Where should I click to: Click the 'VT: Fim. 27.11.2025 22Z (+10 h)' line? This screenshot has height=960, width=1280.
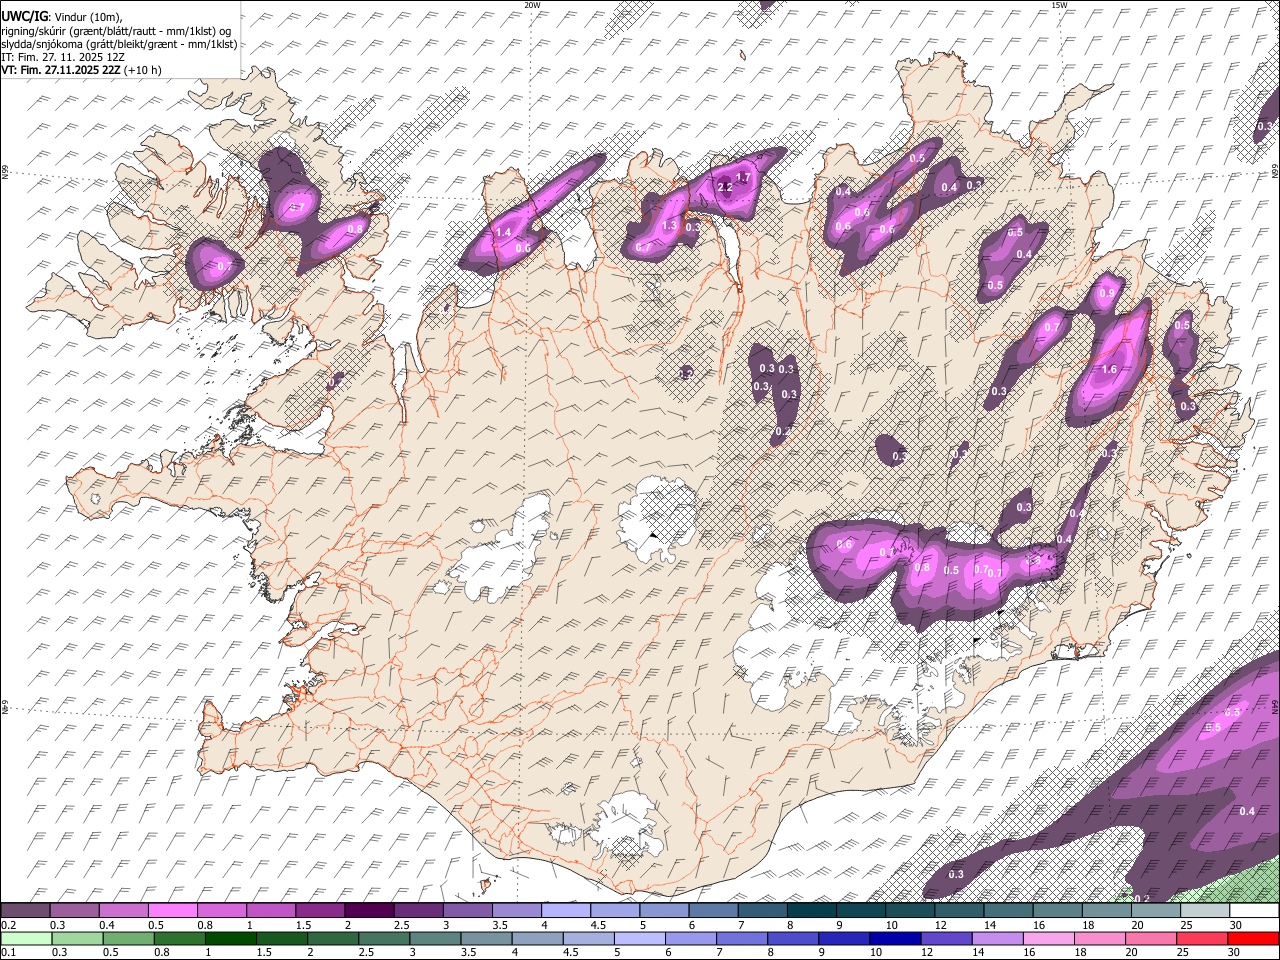81,70
